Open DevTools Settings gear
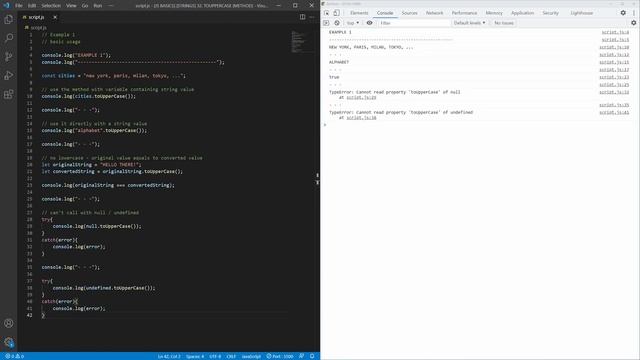 (623, 13)
